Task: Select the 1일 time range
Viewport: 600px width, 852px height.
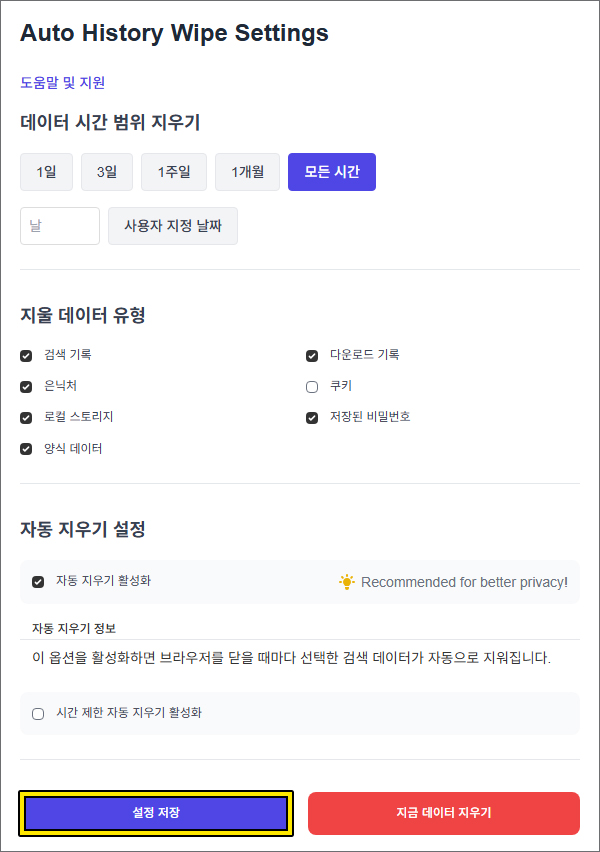Action: [x=46, y=172]
